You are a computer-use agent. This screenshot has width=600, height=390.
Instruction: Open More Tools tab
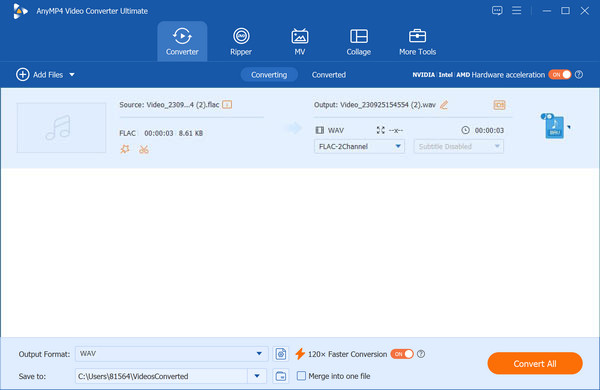point(417,41)
